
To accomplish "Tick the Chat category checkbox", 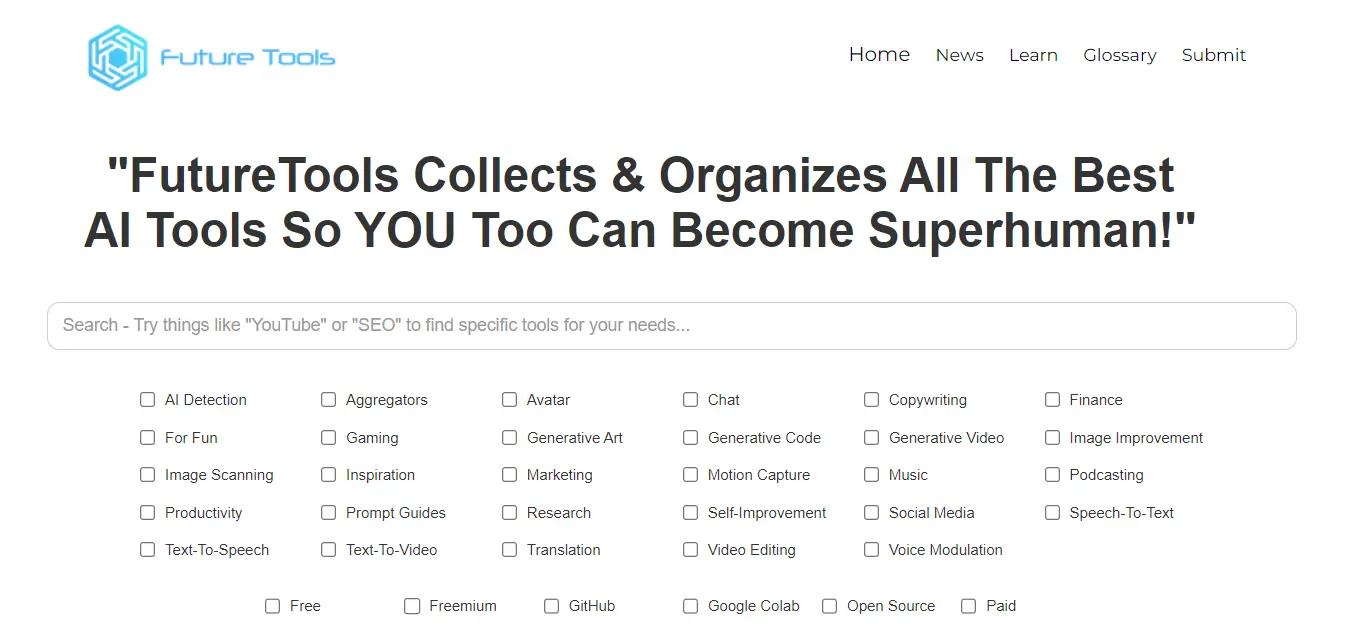I will 691,400.
